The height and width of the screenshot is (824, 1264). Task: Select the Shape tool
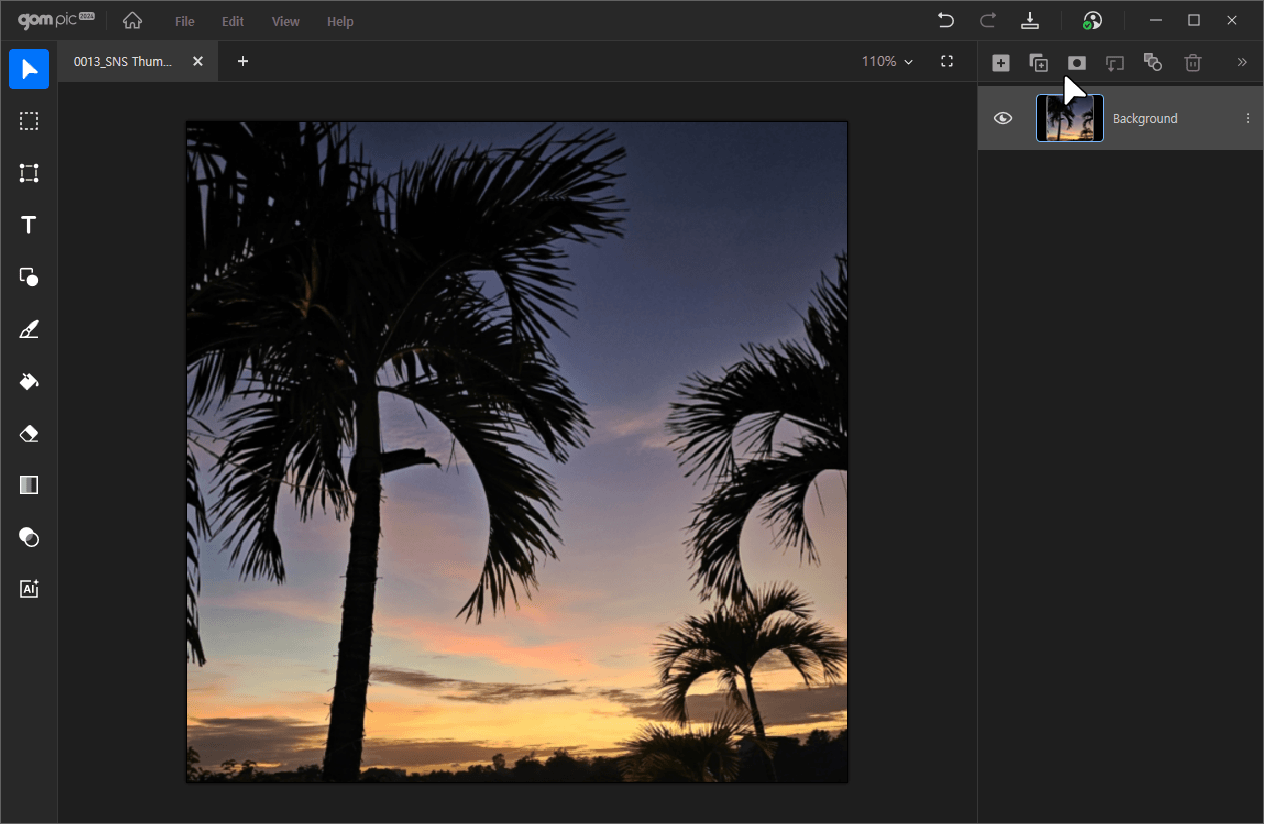point(29,277)
